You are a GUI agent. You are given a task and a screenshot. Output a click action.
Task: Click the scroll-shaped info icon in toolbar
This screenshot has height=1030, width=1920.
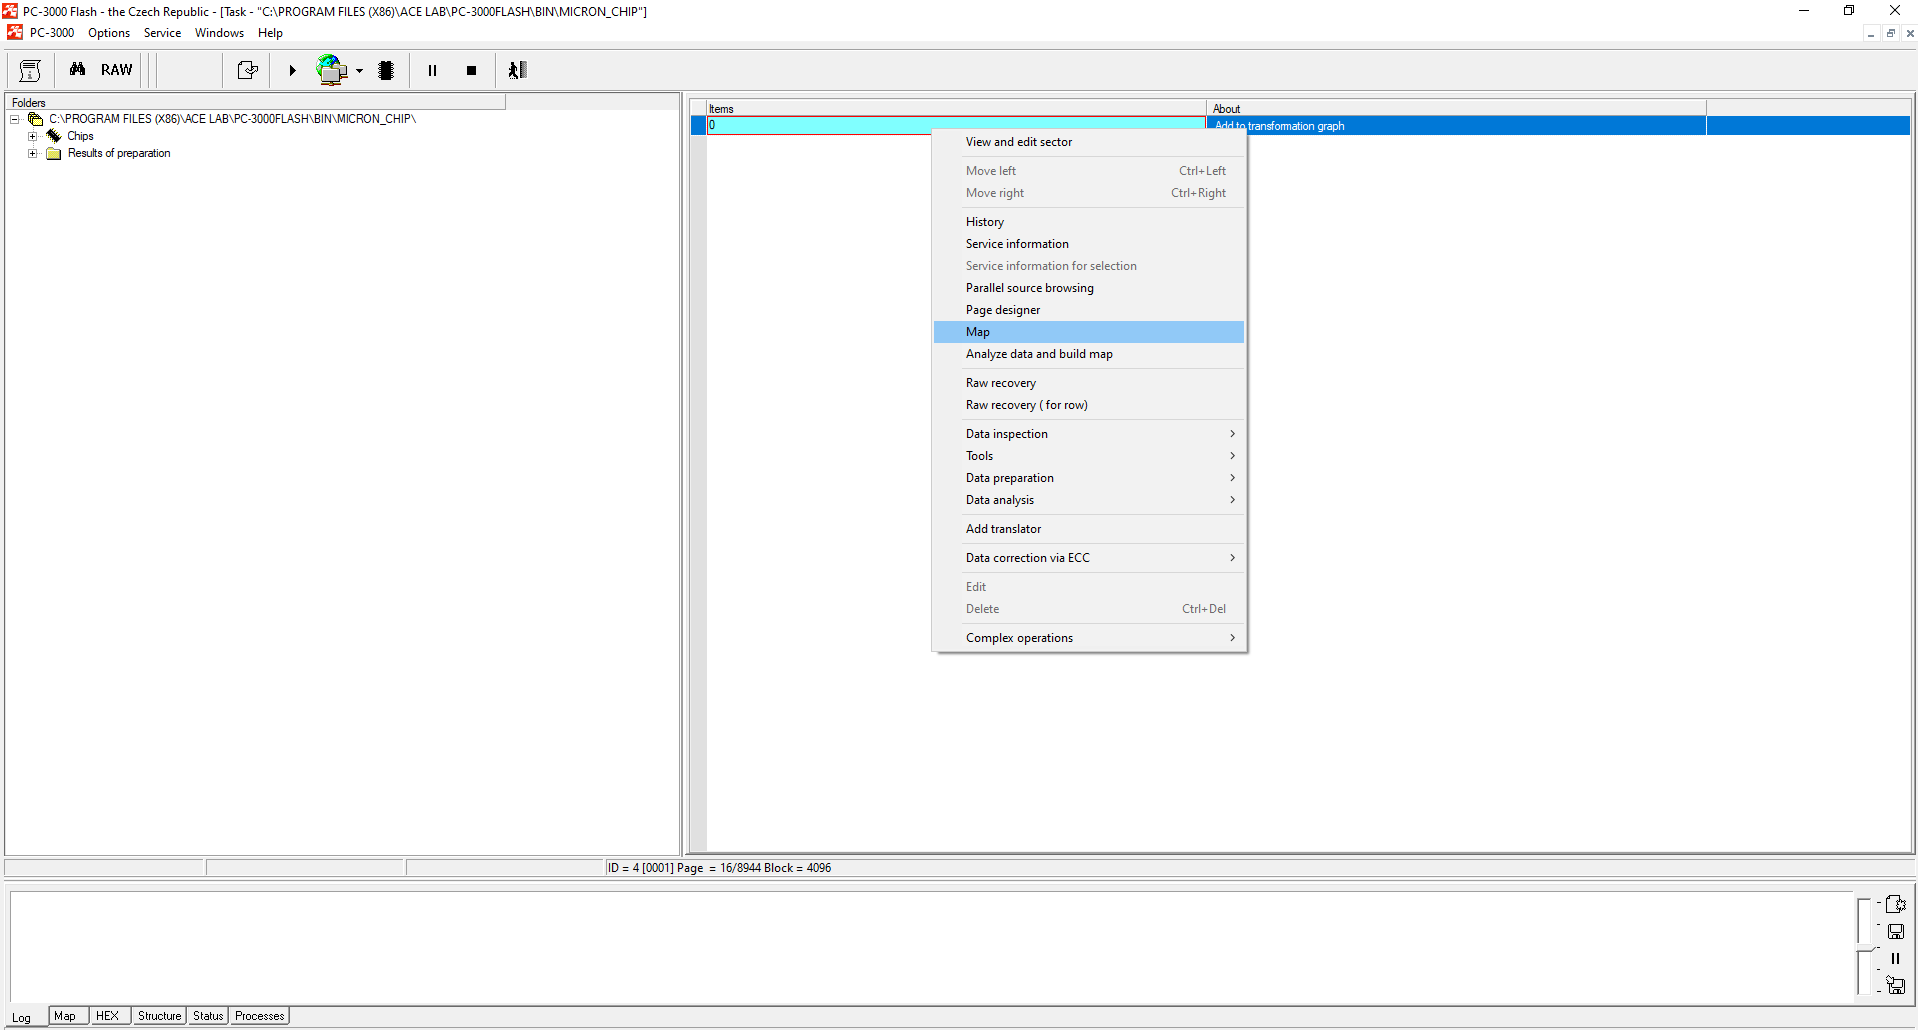[30, 70]
